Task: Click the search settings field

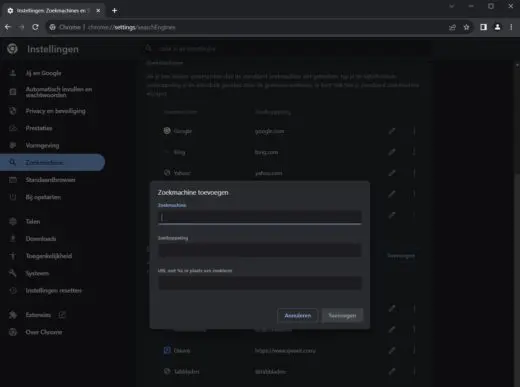Action: click(287, 49)
